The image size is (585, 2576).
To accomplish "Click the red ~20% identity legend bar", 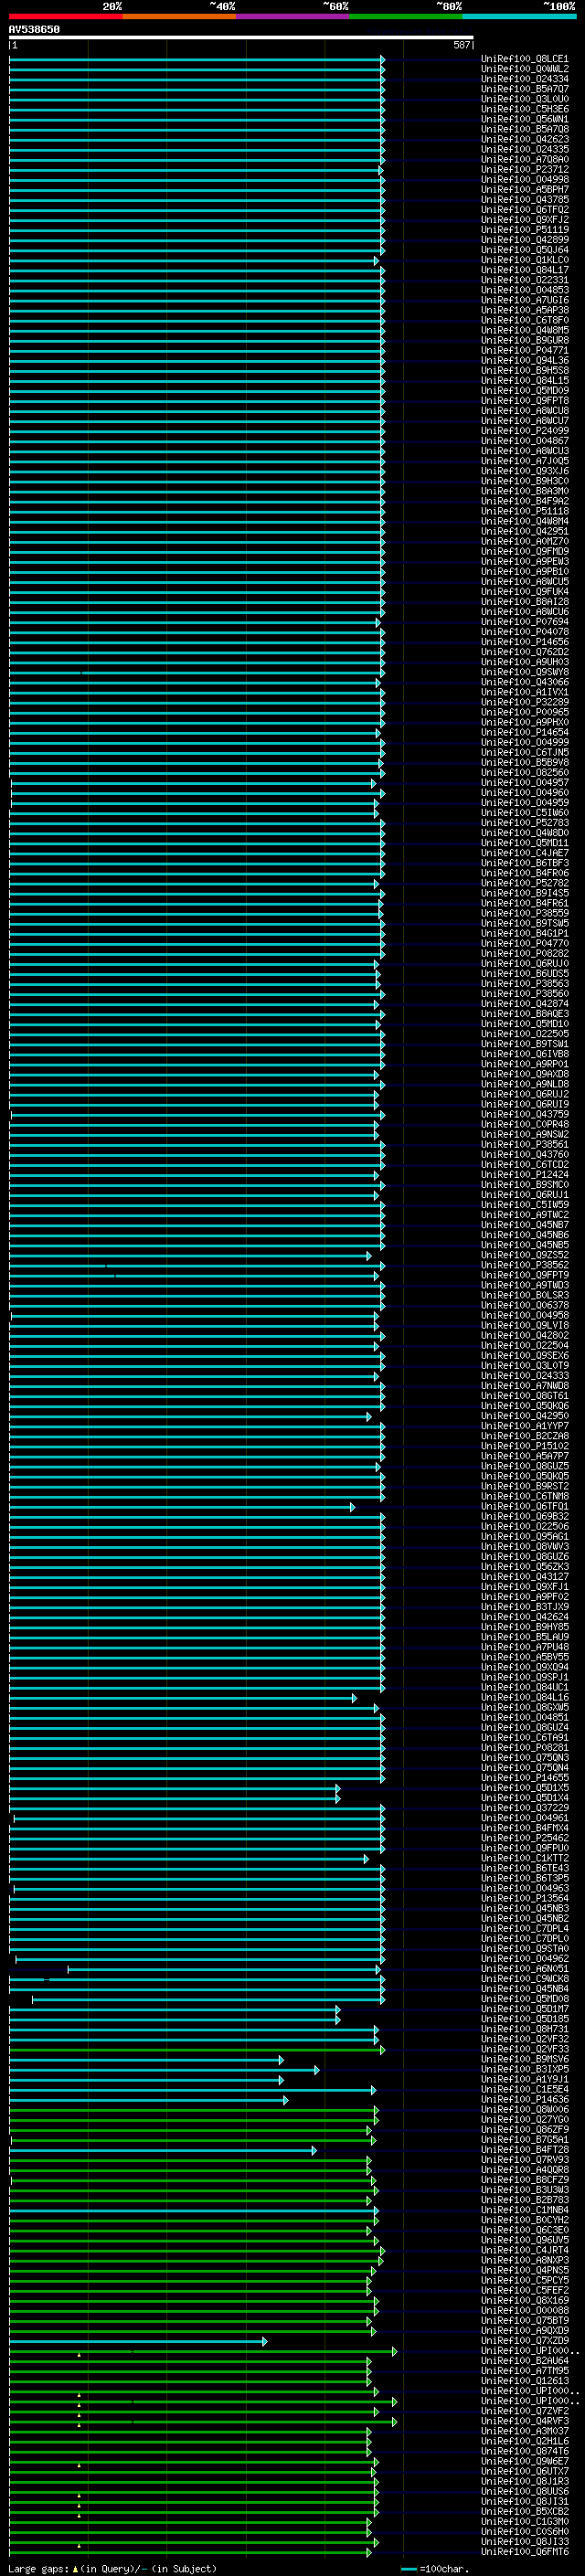I will (x=65, y=16).
